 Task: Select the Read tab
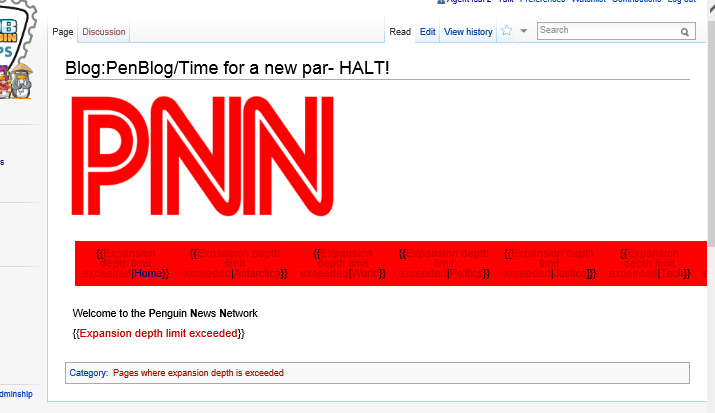click(400, 32)
